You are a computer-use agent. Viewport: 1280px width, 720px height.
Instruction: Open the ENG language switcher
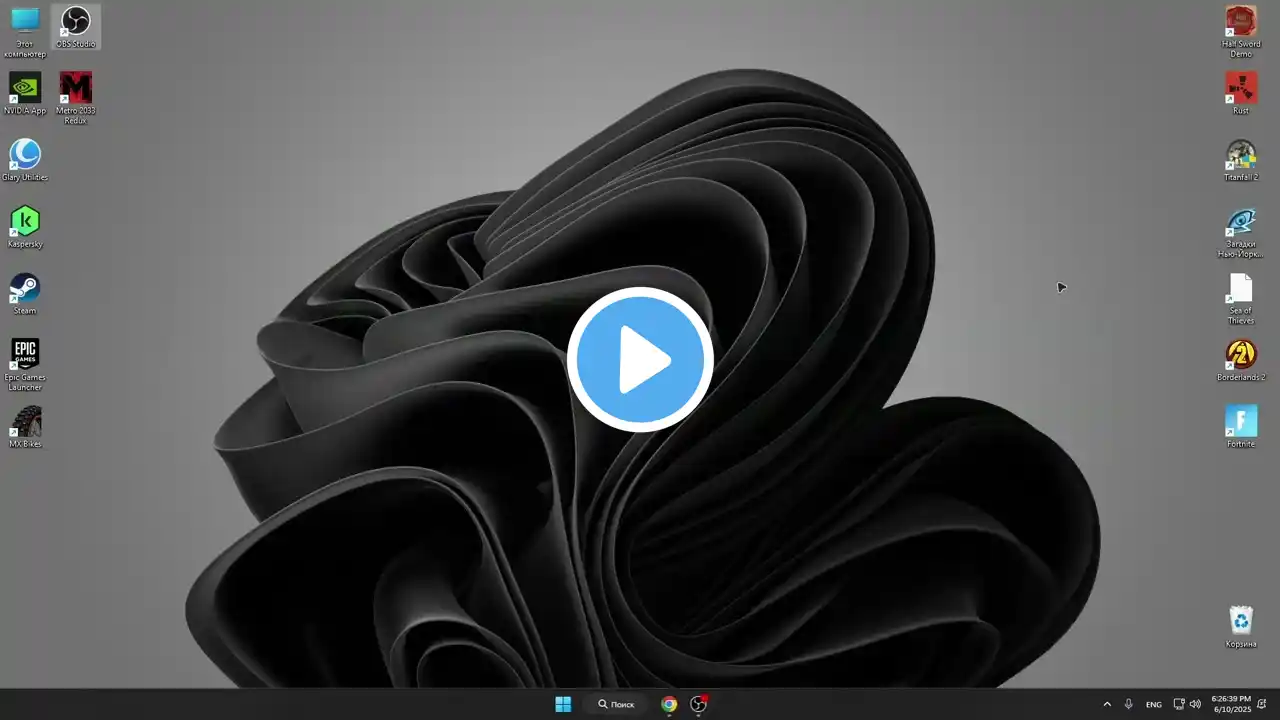pos(1154,704)
